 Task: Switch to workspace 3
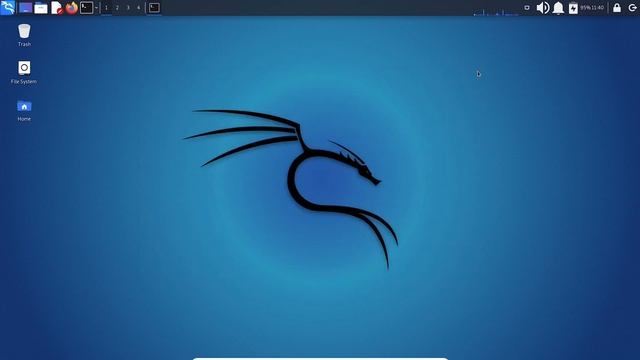pos(128,8)
